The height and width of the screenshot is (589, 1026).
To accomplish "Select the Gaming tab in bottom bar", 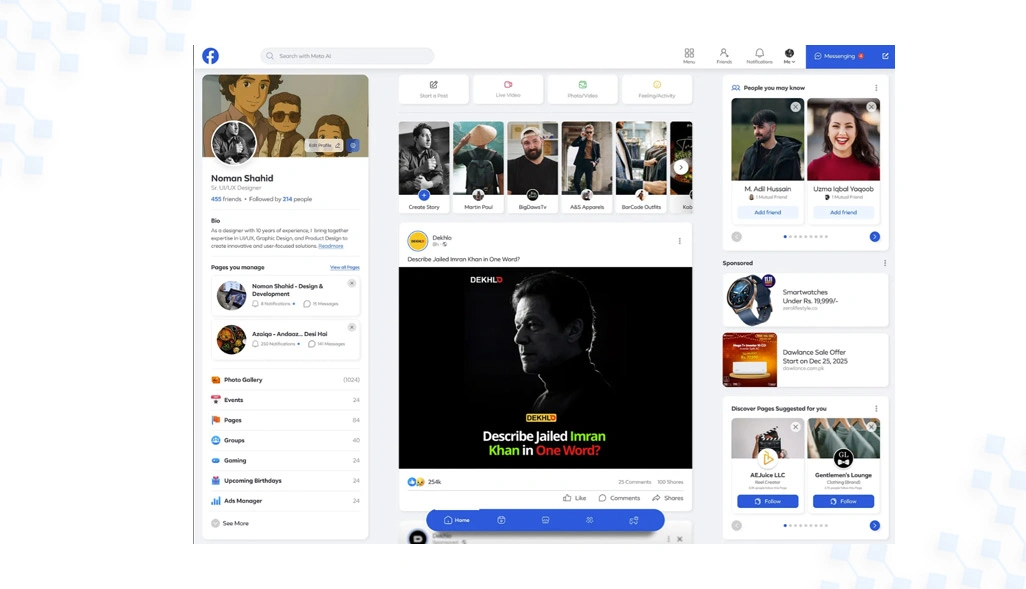I will (x=633, y=520).
